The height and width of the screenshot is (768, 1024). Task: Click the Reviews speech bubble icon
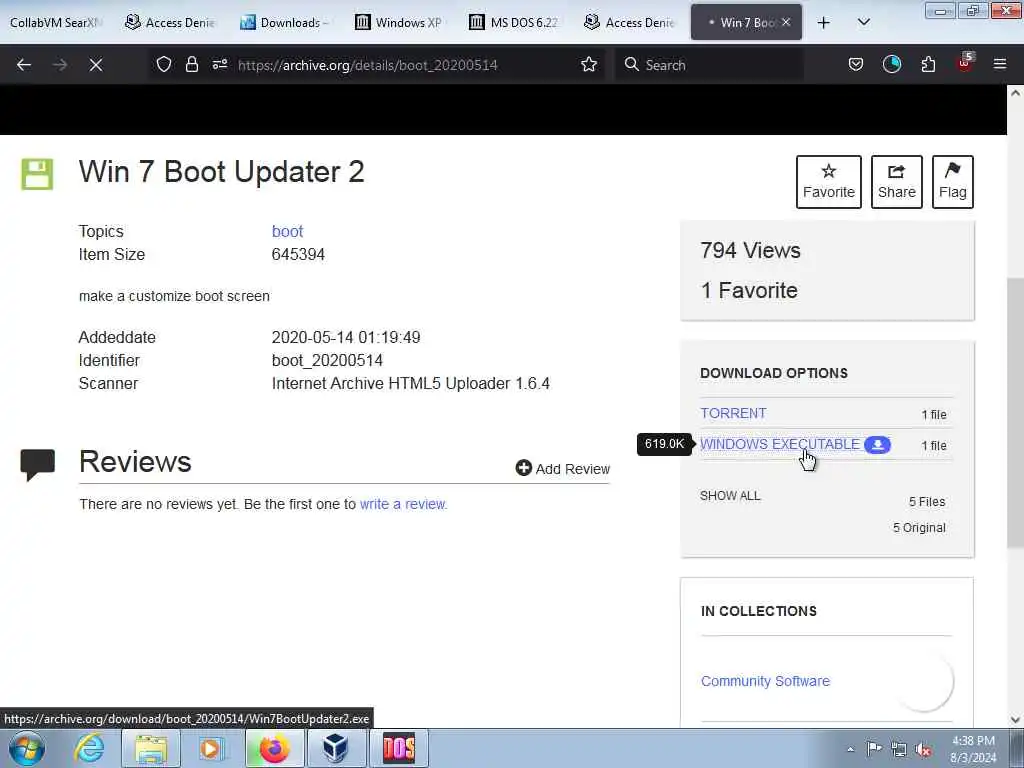point(37,465)
